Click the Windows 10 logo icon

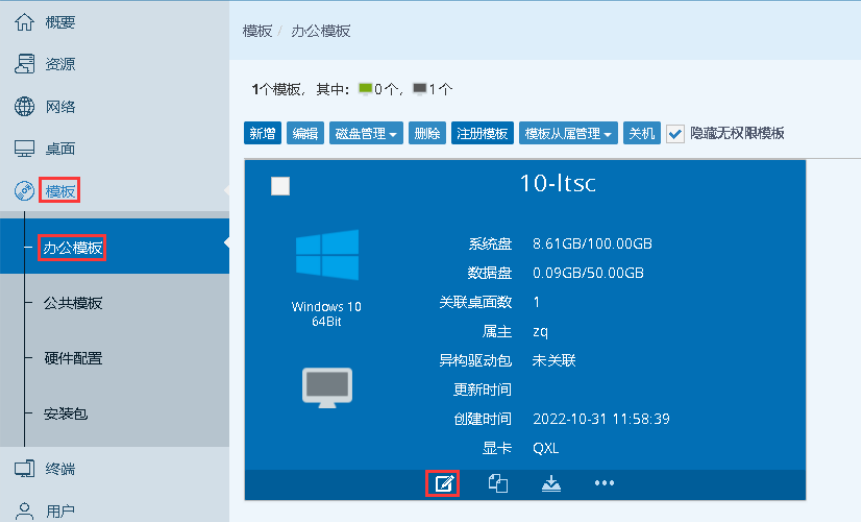pos(326,255)
